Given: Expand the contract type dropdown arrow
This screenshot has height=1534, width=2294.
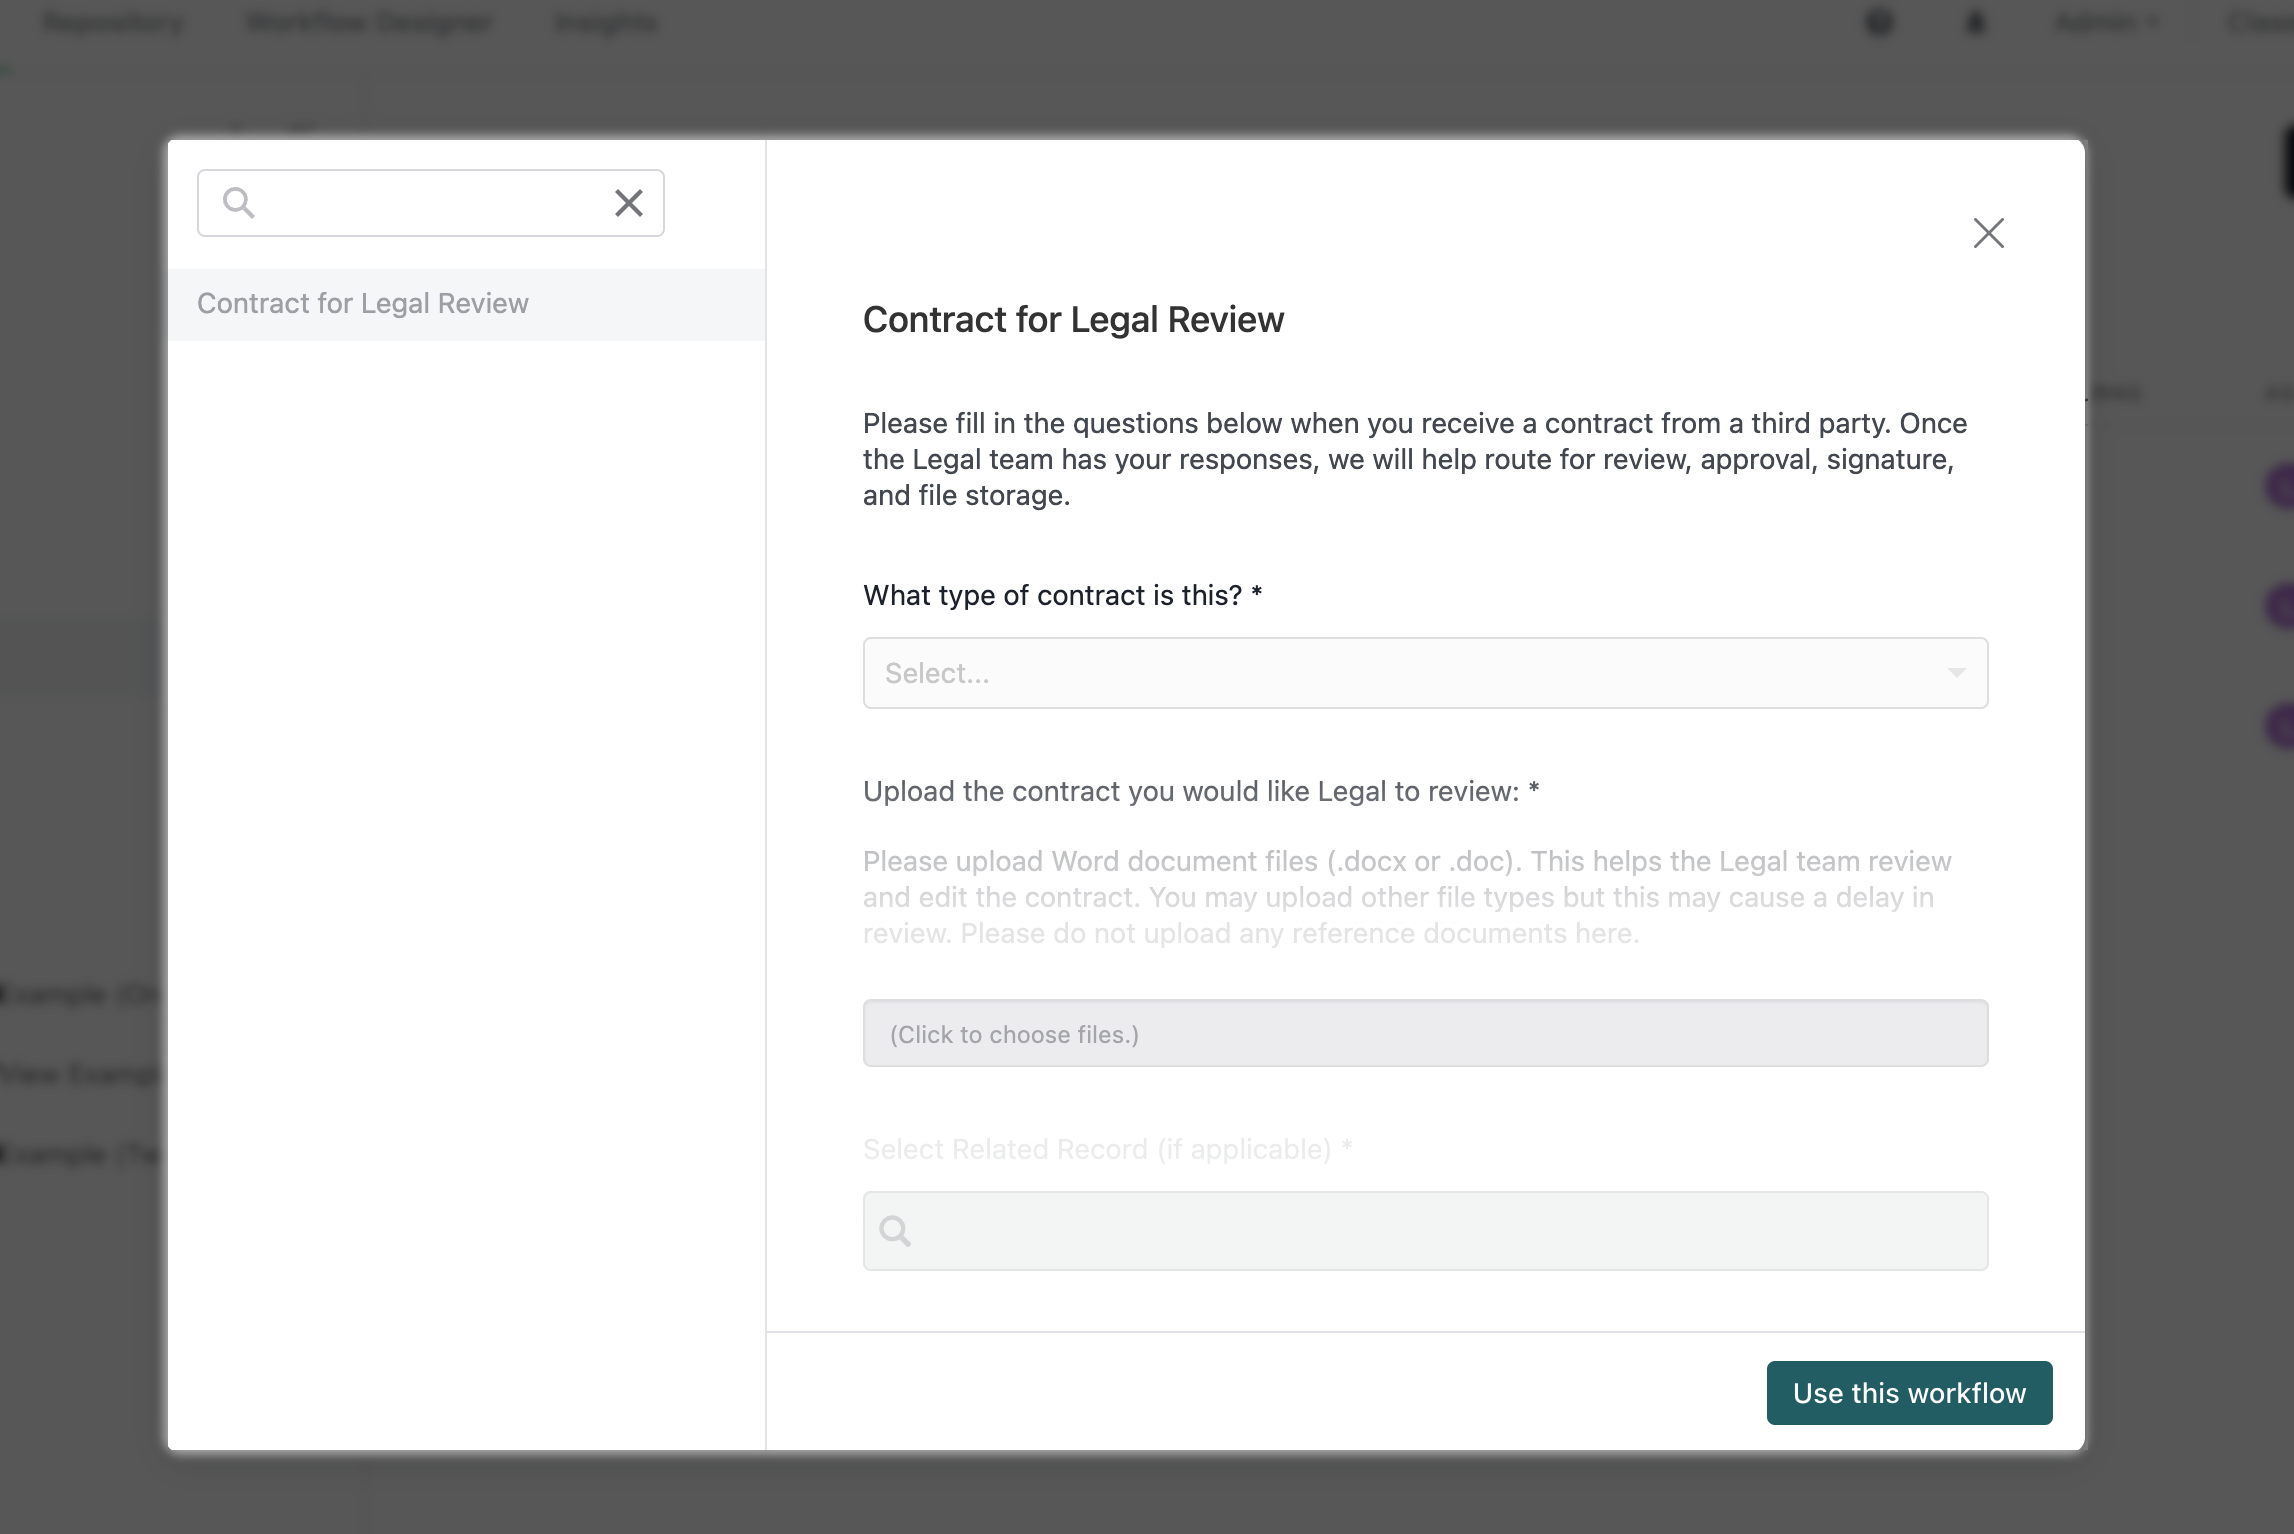Looking at the screenshot, I should tap(1956, 673).
